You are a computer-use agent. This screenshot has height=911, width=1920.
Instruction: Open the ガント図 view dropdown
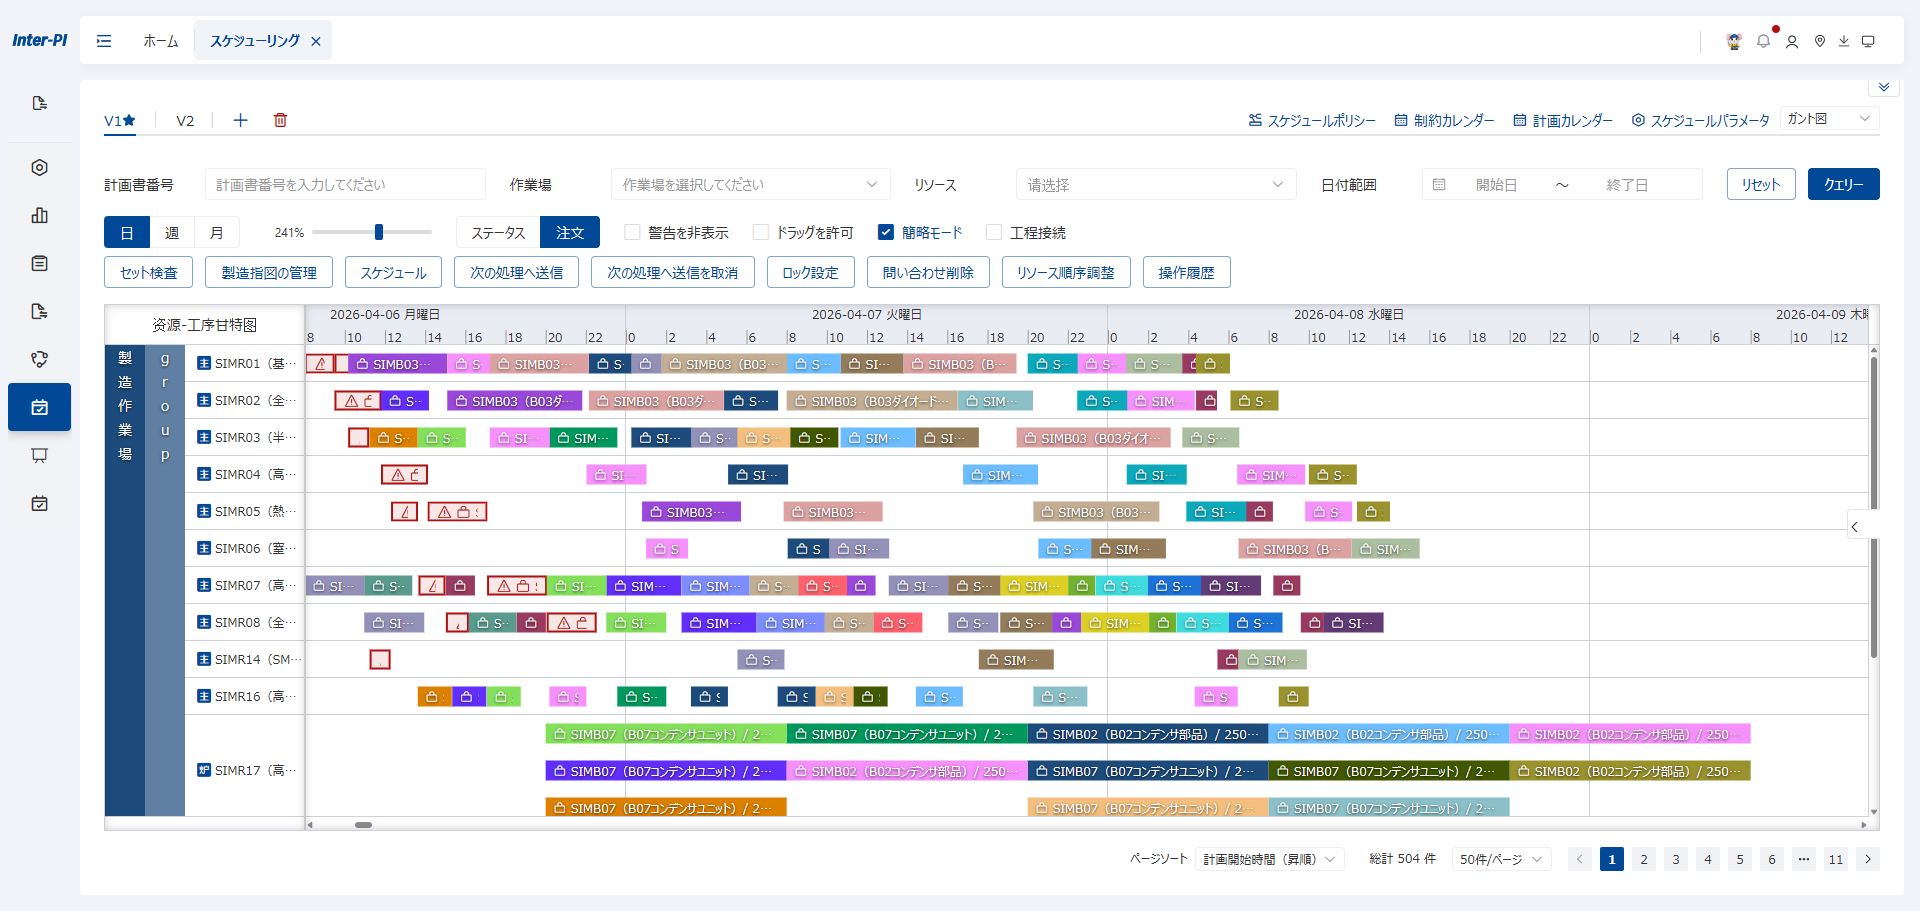tap(1829, 119)
